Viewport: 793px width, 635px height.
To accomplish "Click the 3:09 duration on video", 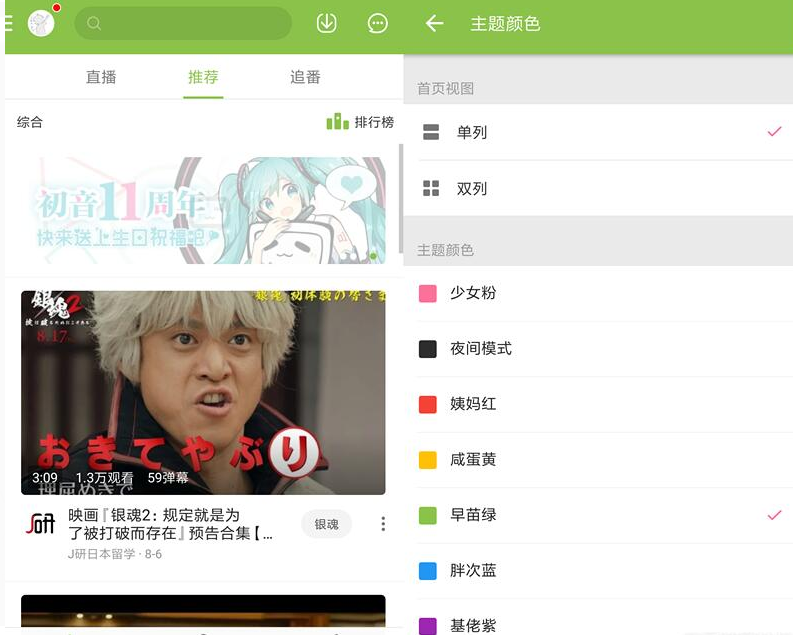I will pyautogui.click(x=45, y=477).
